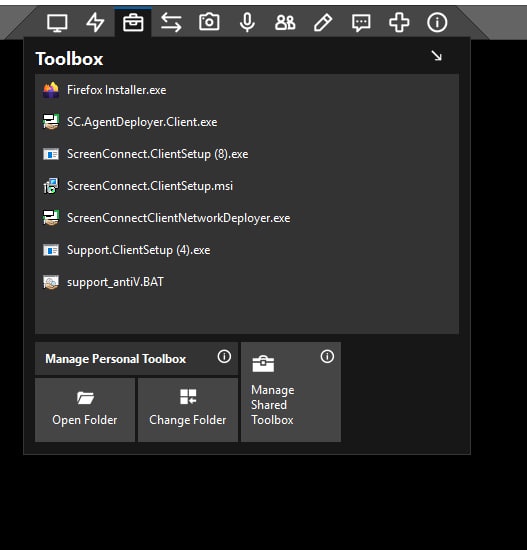
Task: Run Firefox Installer.exe from the toolbox
Action: [x=247, y=90]
